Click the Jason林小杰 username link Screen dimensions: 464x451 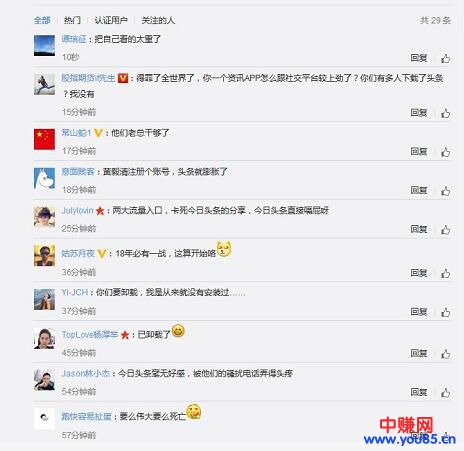point(86,373)
